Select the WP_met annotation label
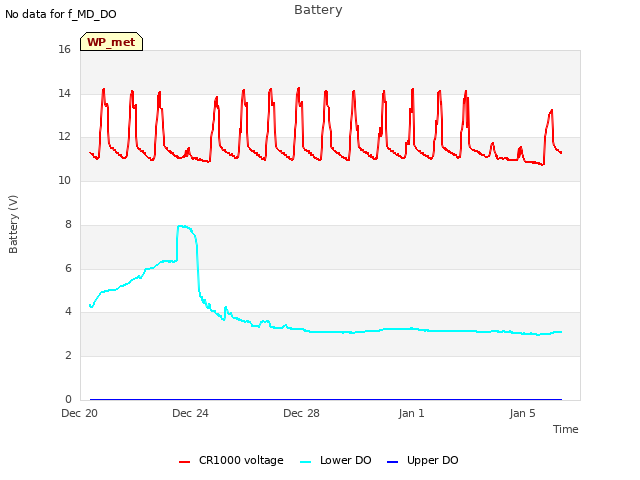 coord(111,42)
